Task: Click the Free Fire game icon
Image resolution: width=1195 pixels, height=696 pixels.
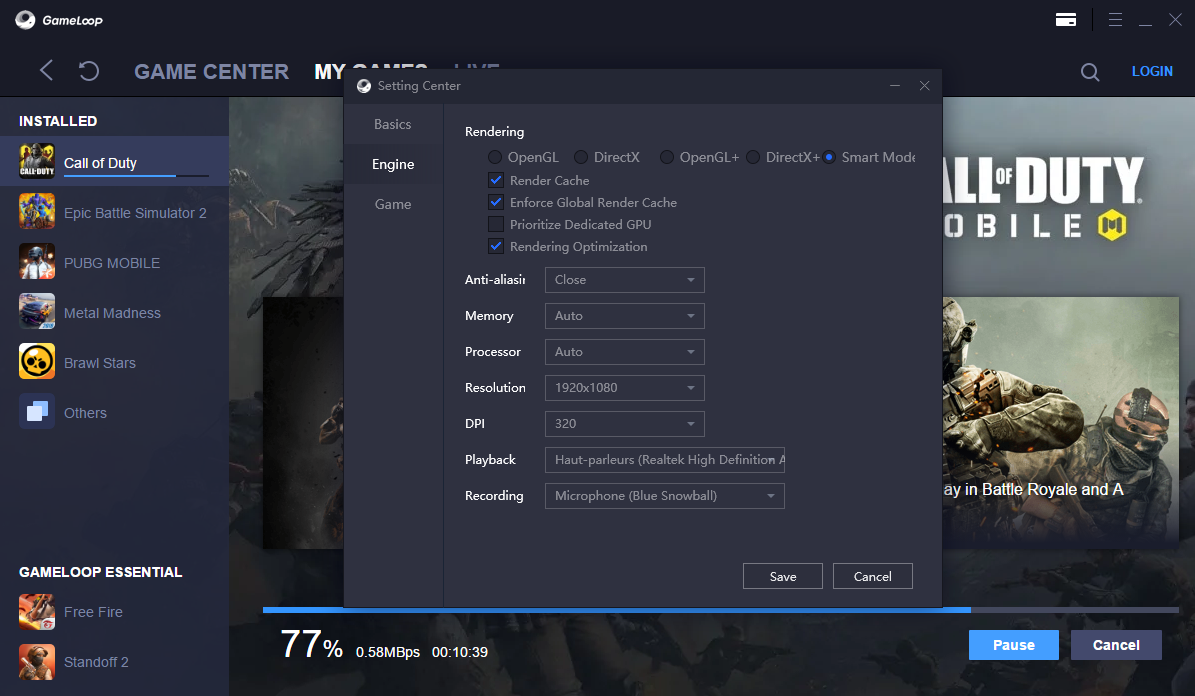Action: click(37, 611)
